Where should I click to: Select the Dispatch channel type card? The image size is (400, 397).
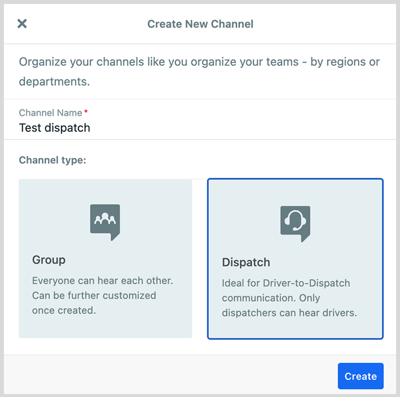pos(295,259)
